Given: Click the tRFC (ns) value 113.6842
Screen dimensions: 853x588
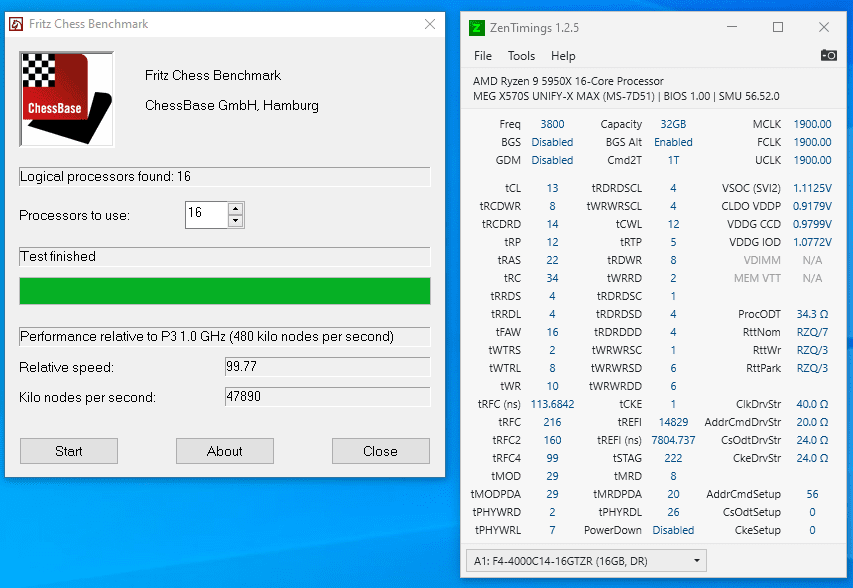Looking at the screenshot, I should pos(552,404).
